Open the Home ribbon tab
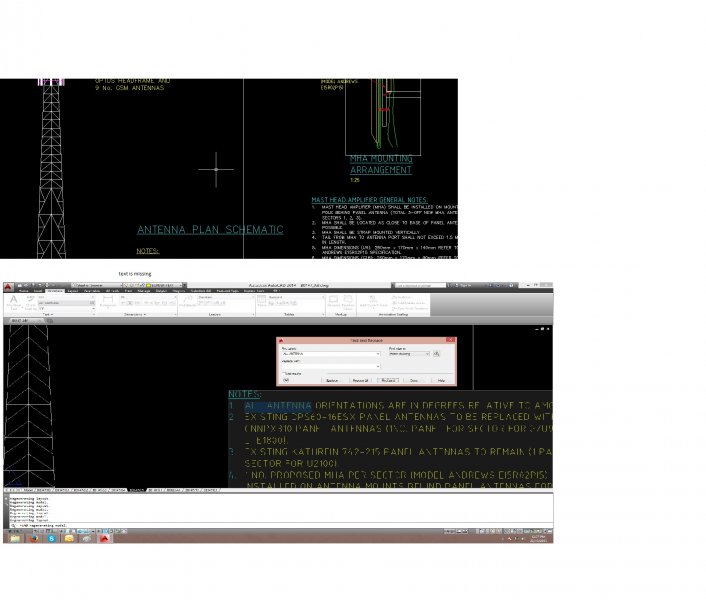 [x=23, y=291]
